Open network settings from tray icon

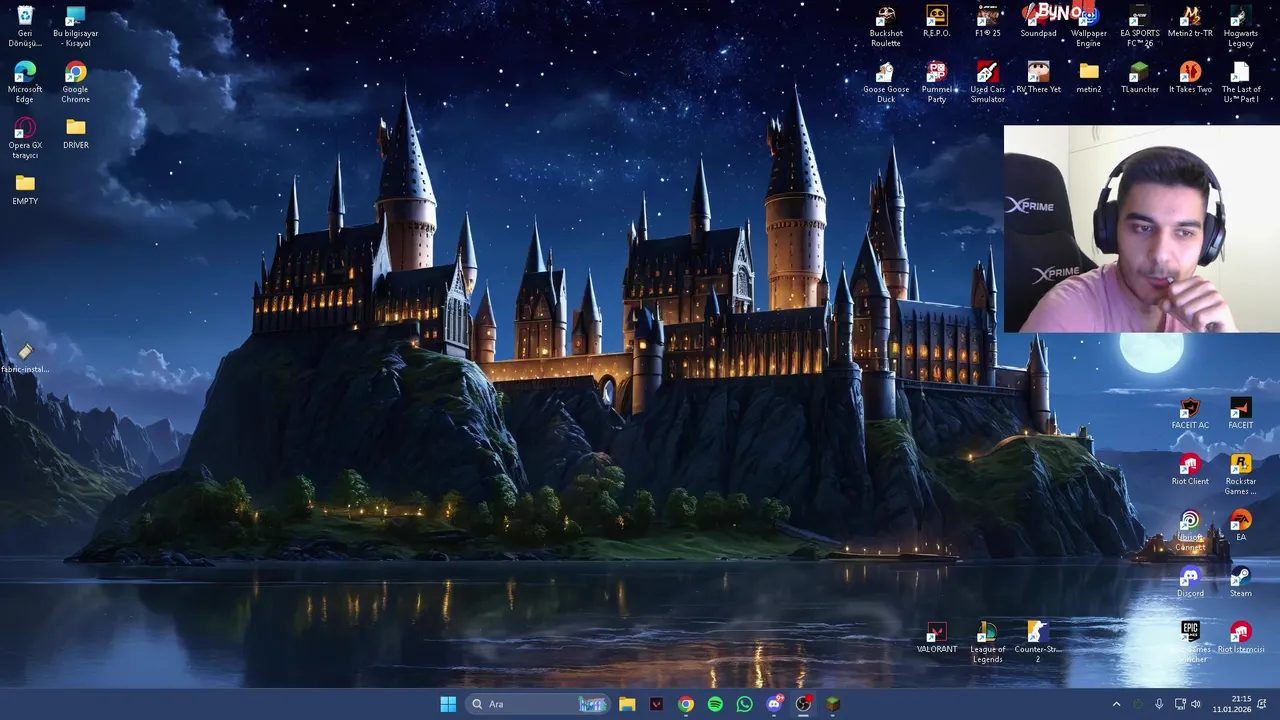[x=1179, y=704]
